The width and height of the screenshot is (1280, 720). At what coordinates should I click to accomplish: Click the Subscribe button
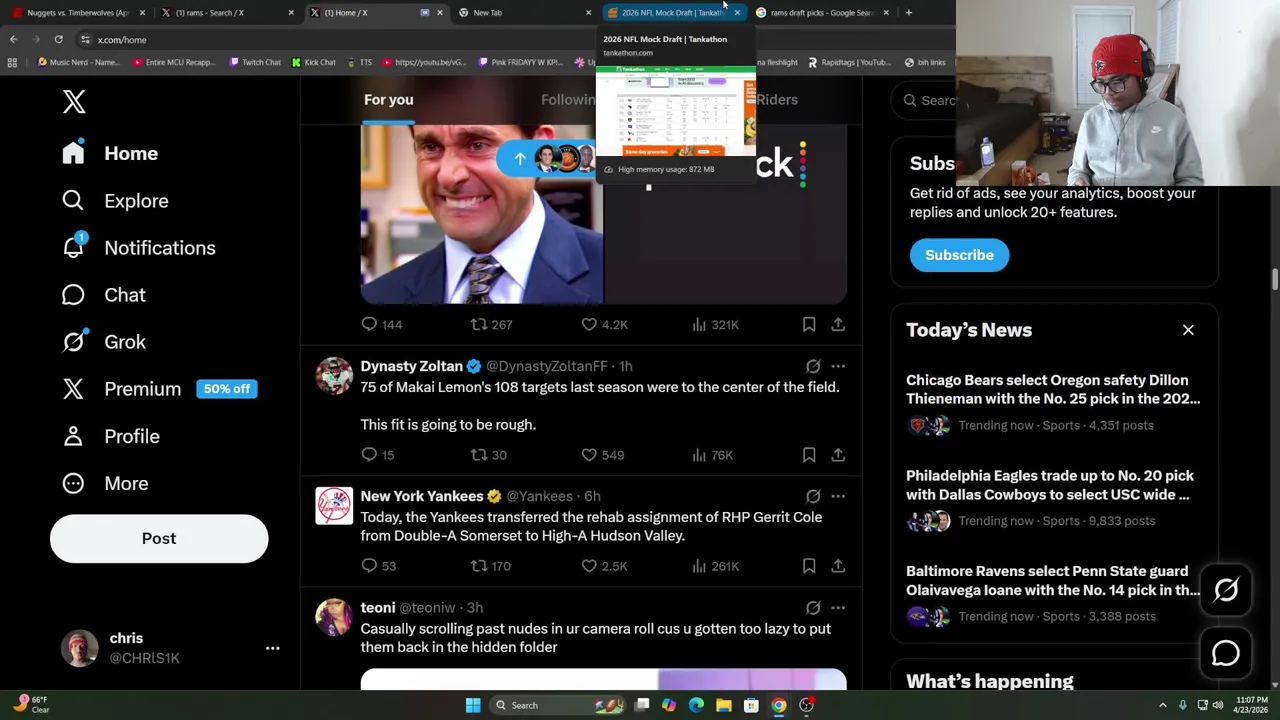(x=959, y=255)
